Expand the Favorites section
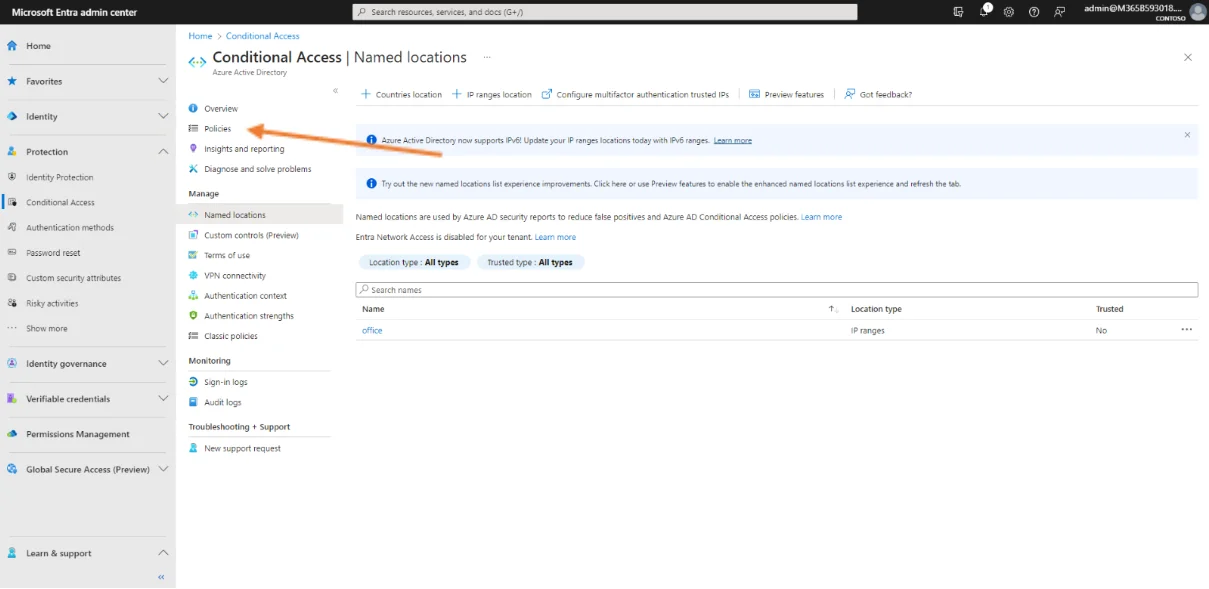This screenshot has width=1209, height=589. 163,81
